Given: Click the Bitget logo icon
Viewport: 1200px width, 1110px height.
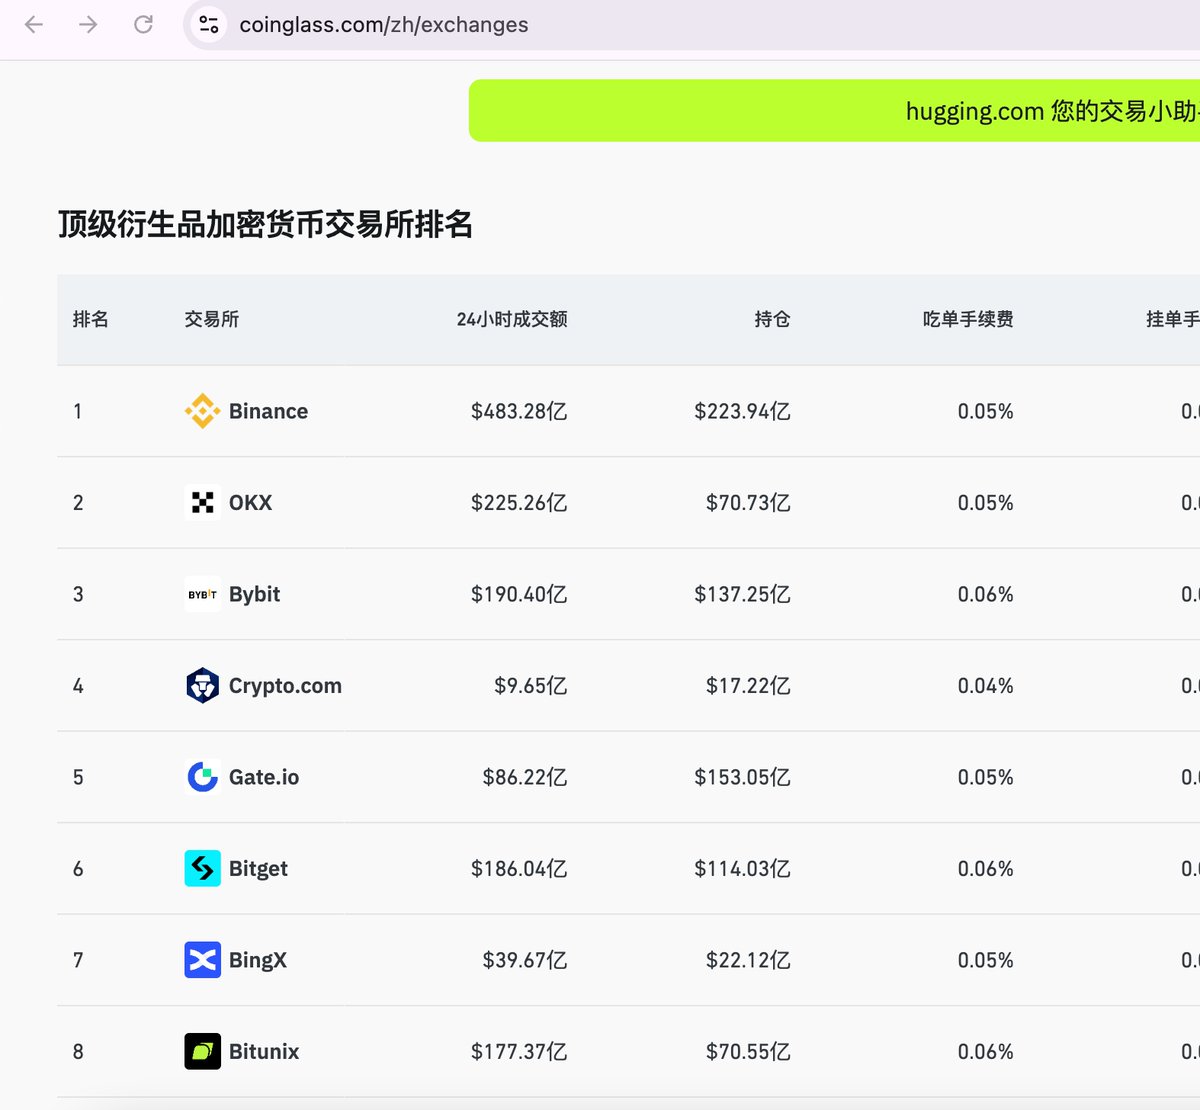Looking at the screenshot, I should tap(203, 869).
